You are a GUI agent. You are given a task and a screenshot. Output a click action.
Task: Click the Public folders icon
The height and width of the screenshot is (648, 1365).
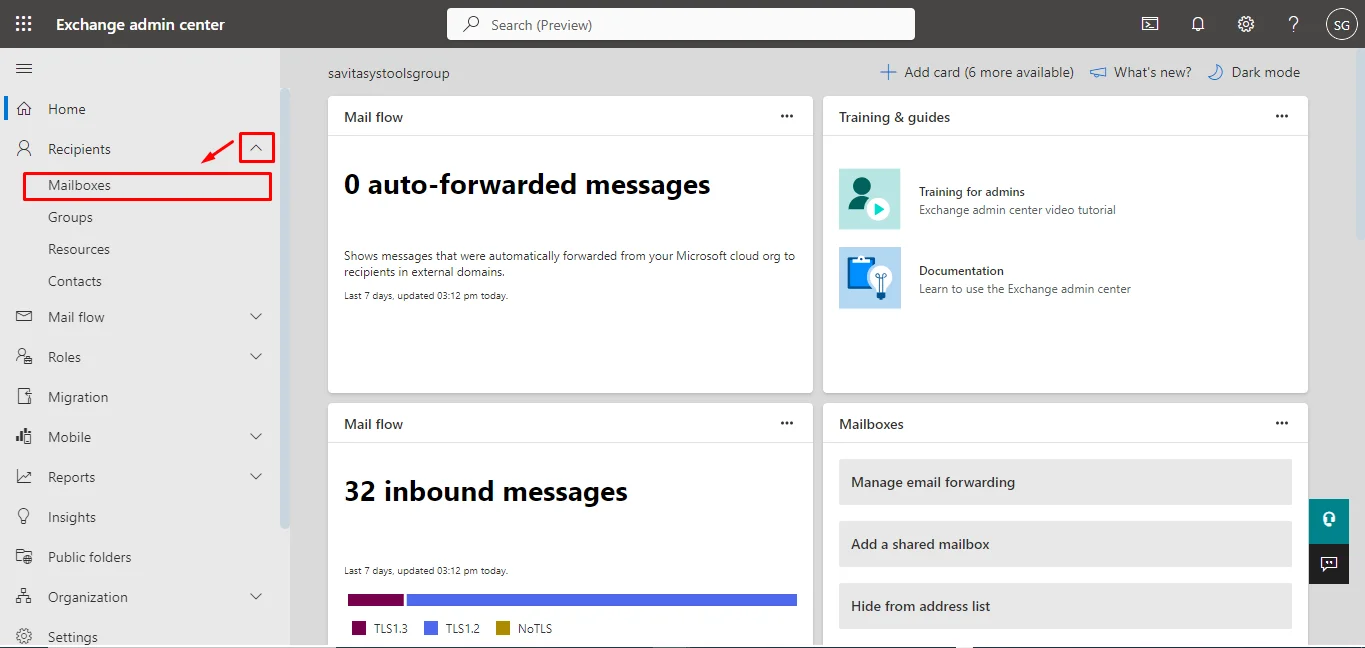pyautogui.click(x=25, y=556)
